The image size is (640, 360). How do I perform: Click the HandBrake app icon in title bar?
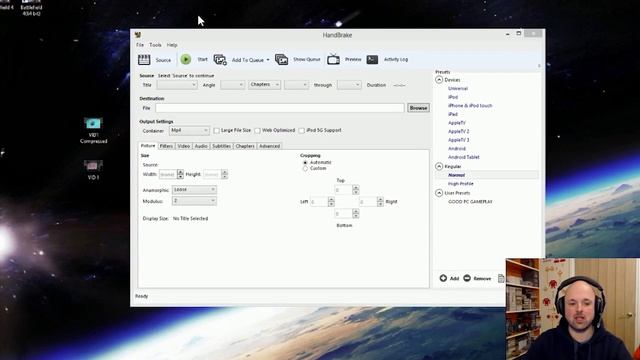coord(138,35)
